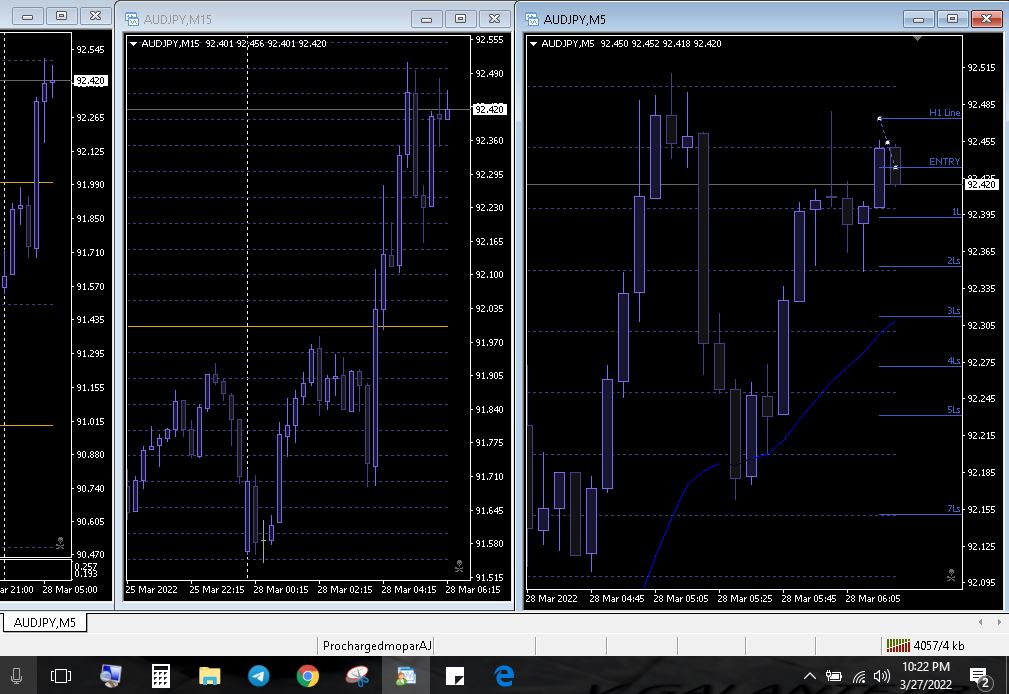The image size is (1009, 694).
Task: Open Snipping Tool from the taskbar
Action: pos(357,676)
